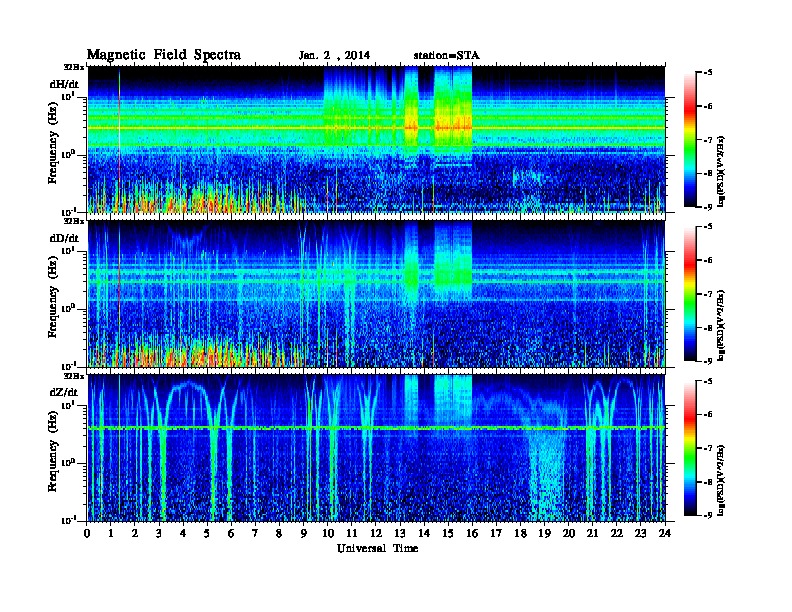
Task: Click the dH/dt spectrogram plot area
Action: click(376, 139)
